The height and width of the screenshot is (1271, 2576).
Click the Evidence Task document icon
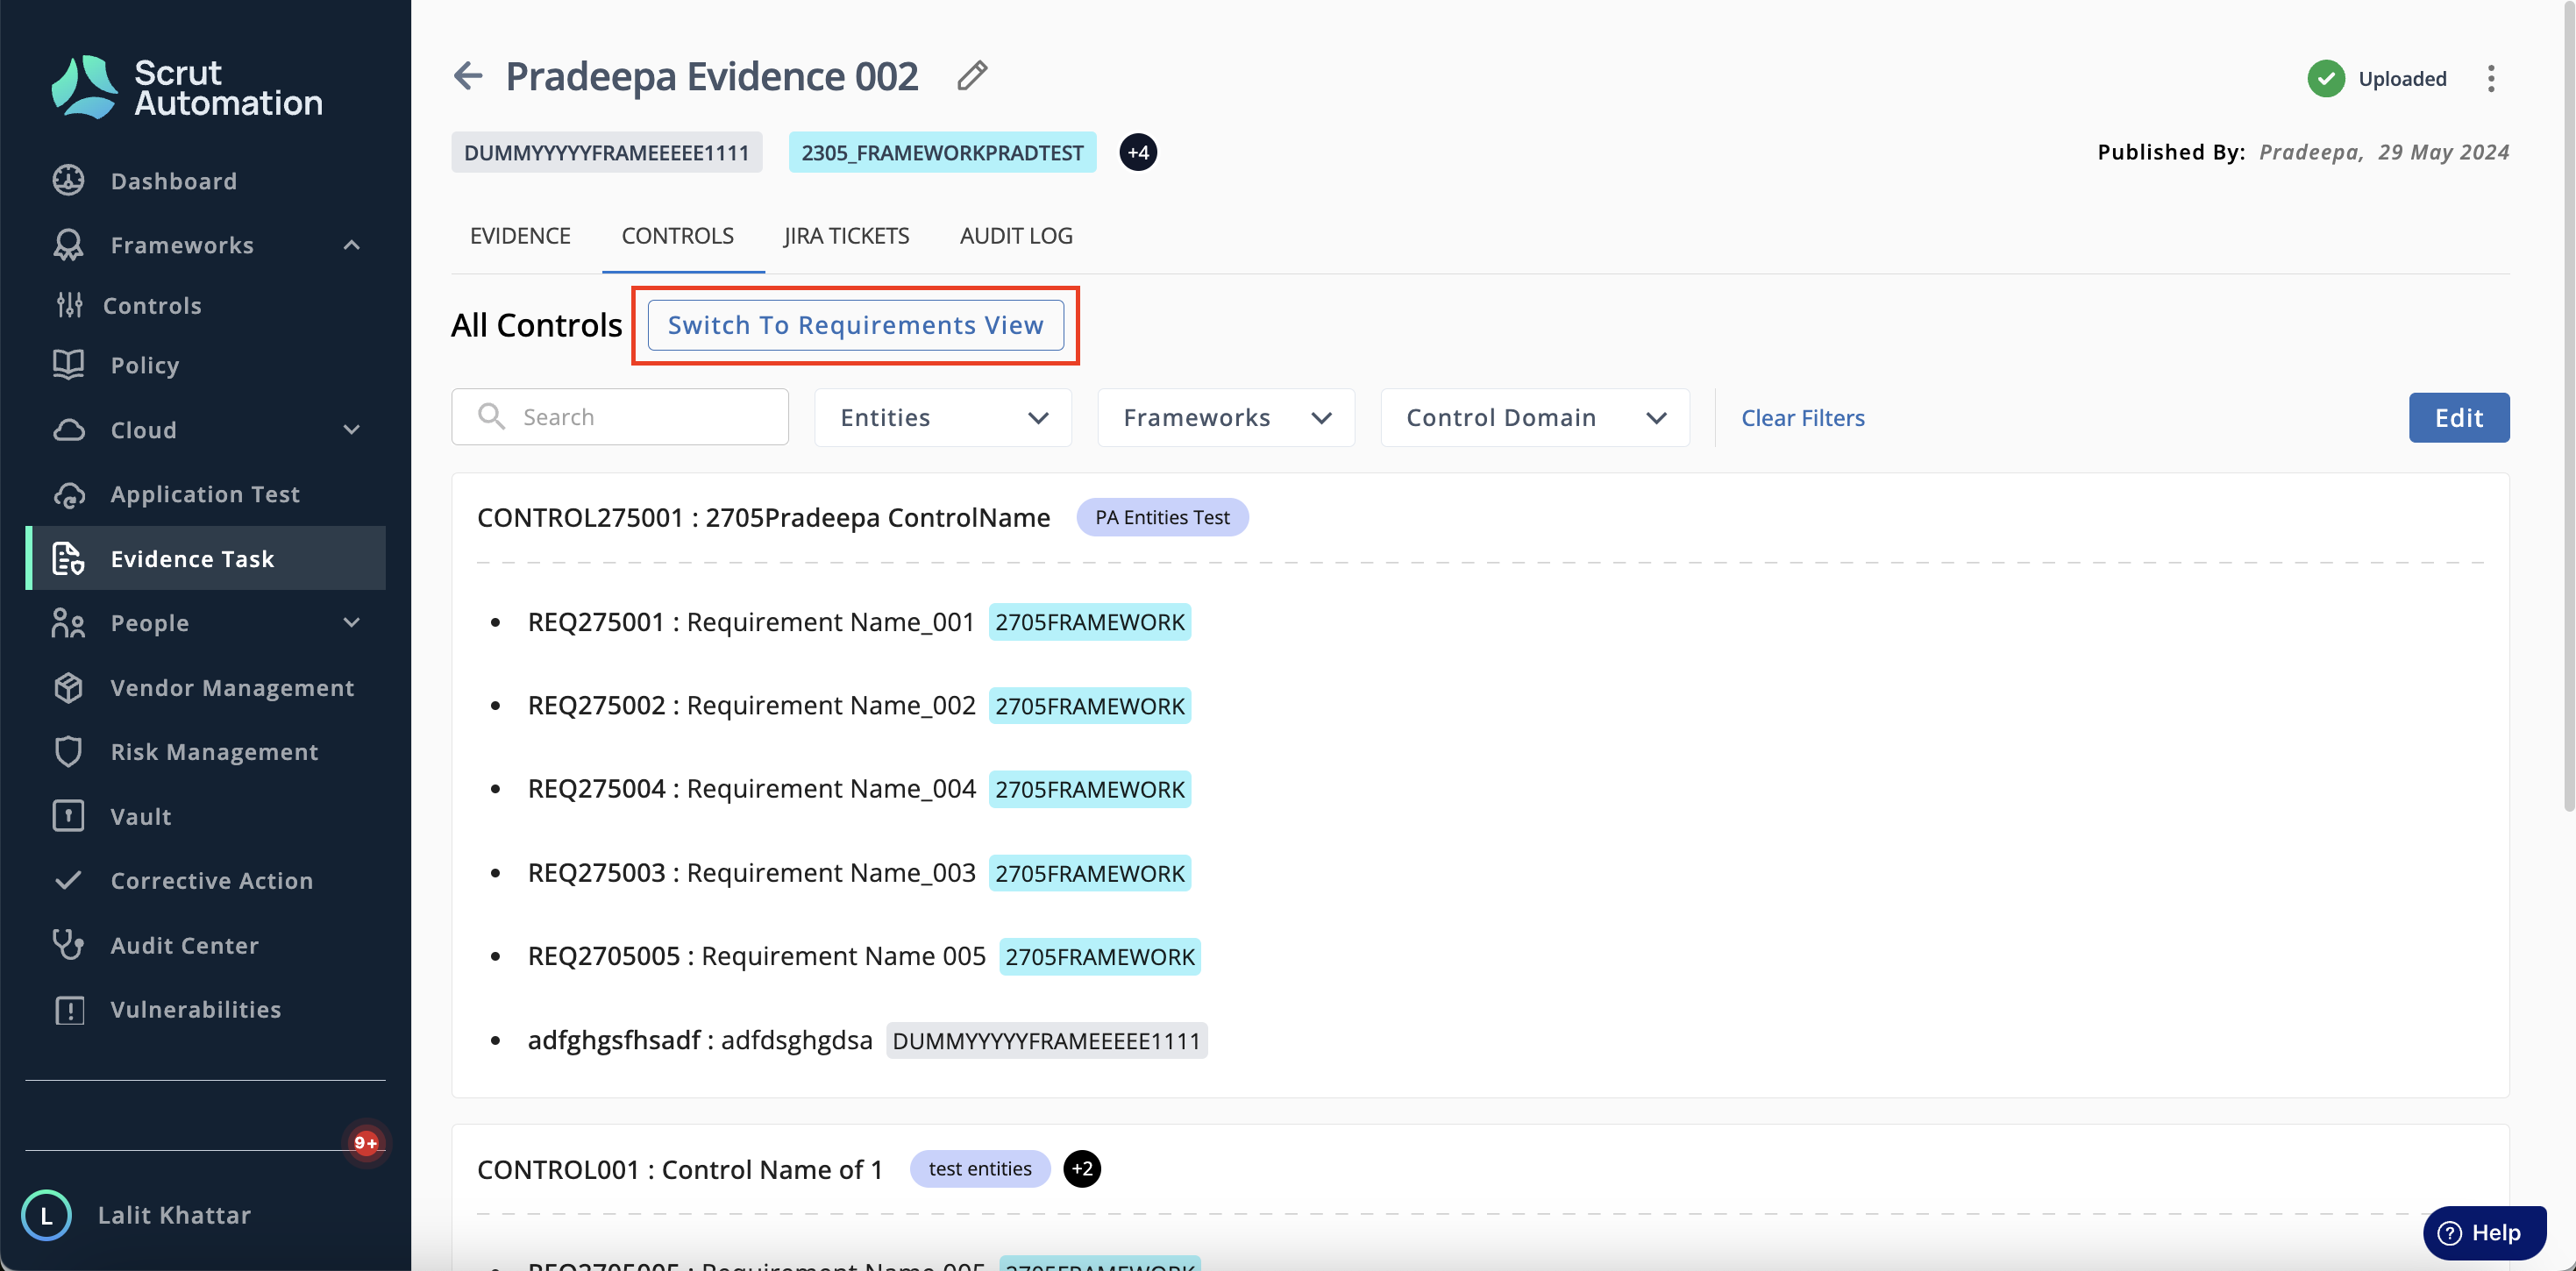[x=68, y=558]
